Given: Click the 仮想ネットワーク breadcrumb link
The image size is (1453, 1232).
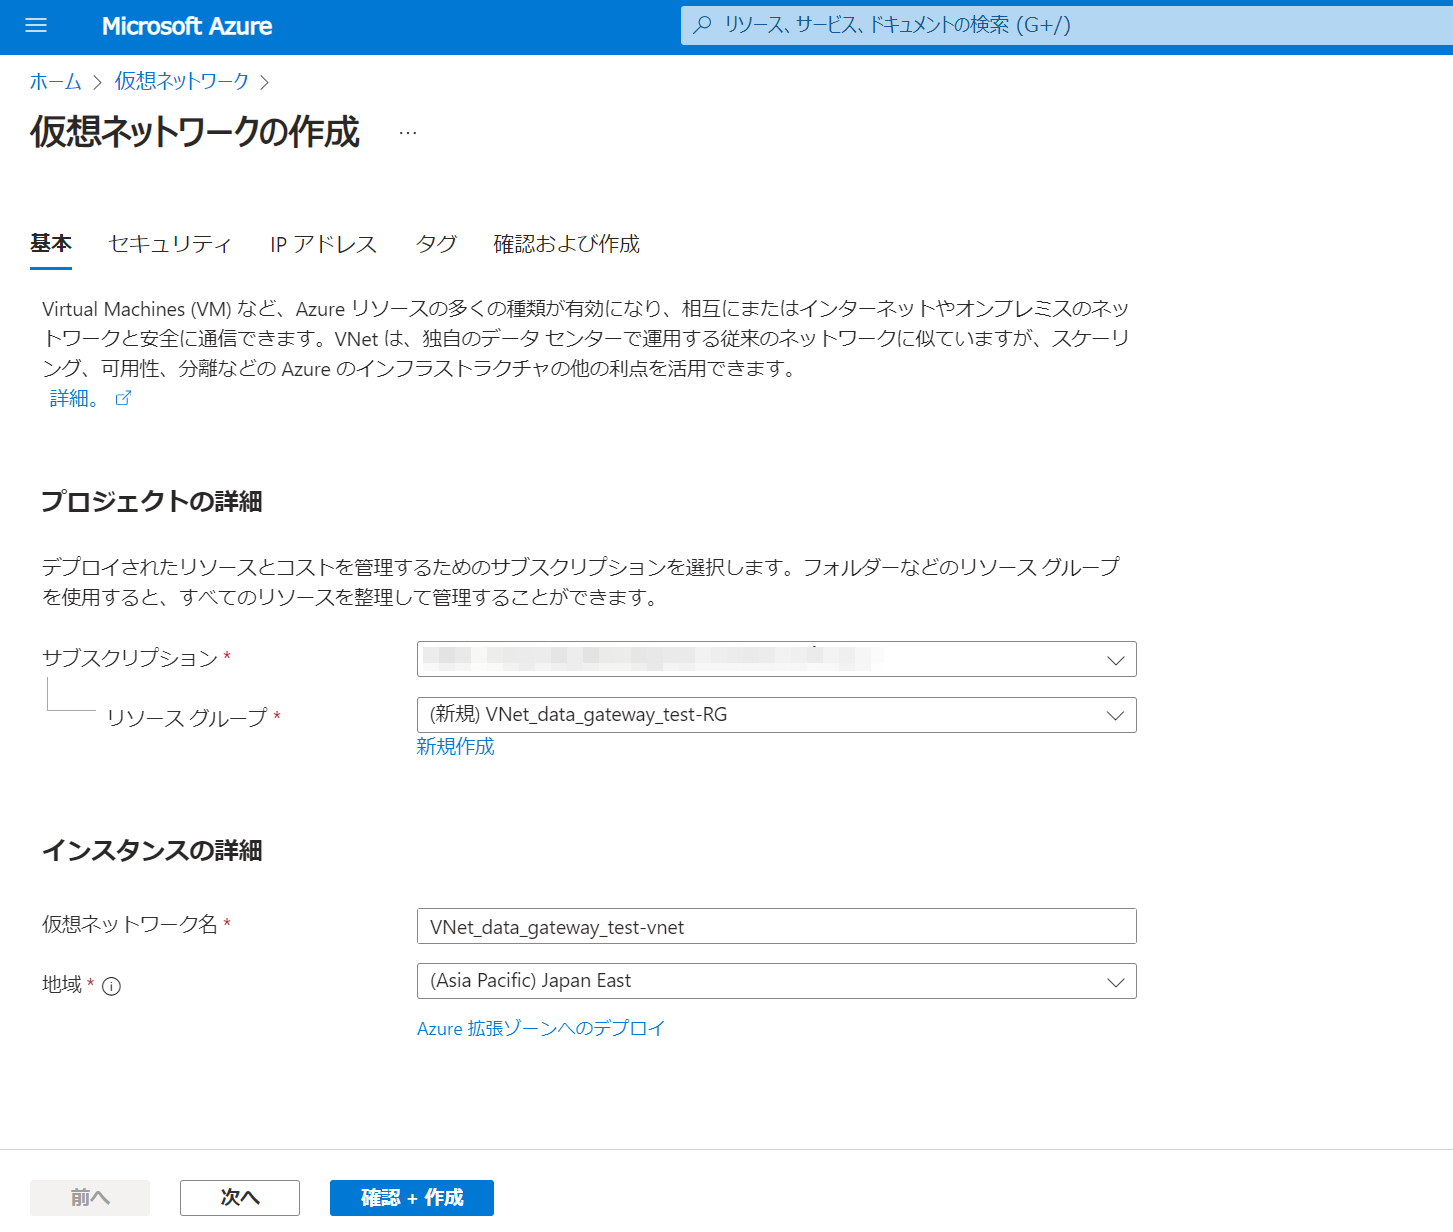Looking at the screenshot, I should [x=181, y=81].
